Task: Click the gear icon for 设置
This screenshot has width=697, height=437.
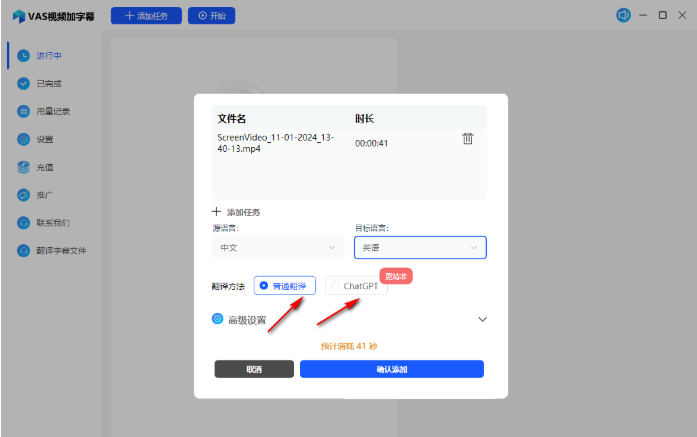Action: 24,139
